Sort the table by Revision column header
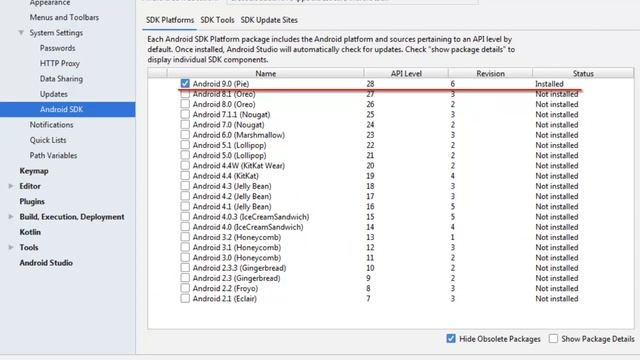This screenshot has width=640, height=360. click(490, 73)
